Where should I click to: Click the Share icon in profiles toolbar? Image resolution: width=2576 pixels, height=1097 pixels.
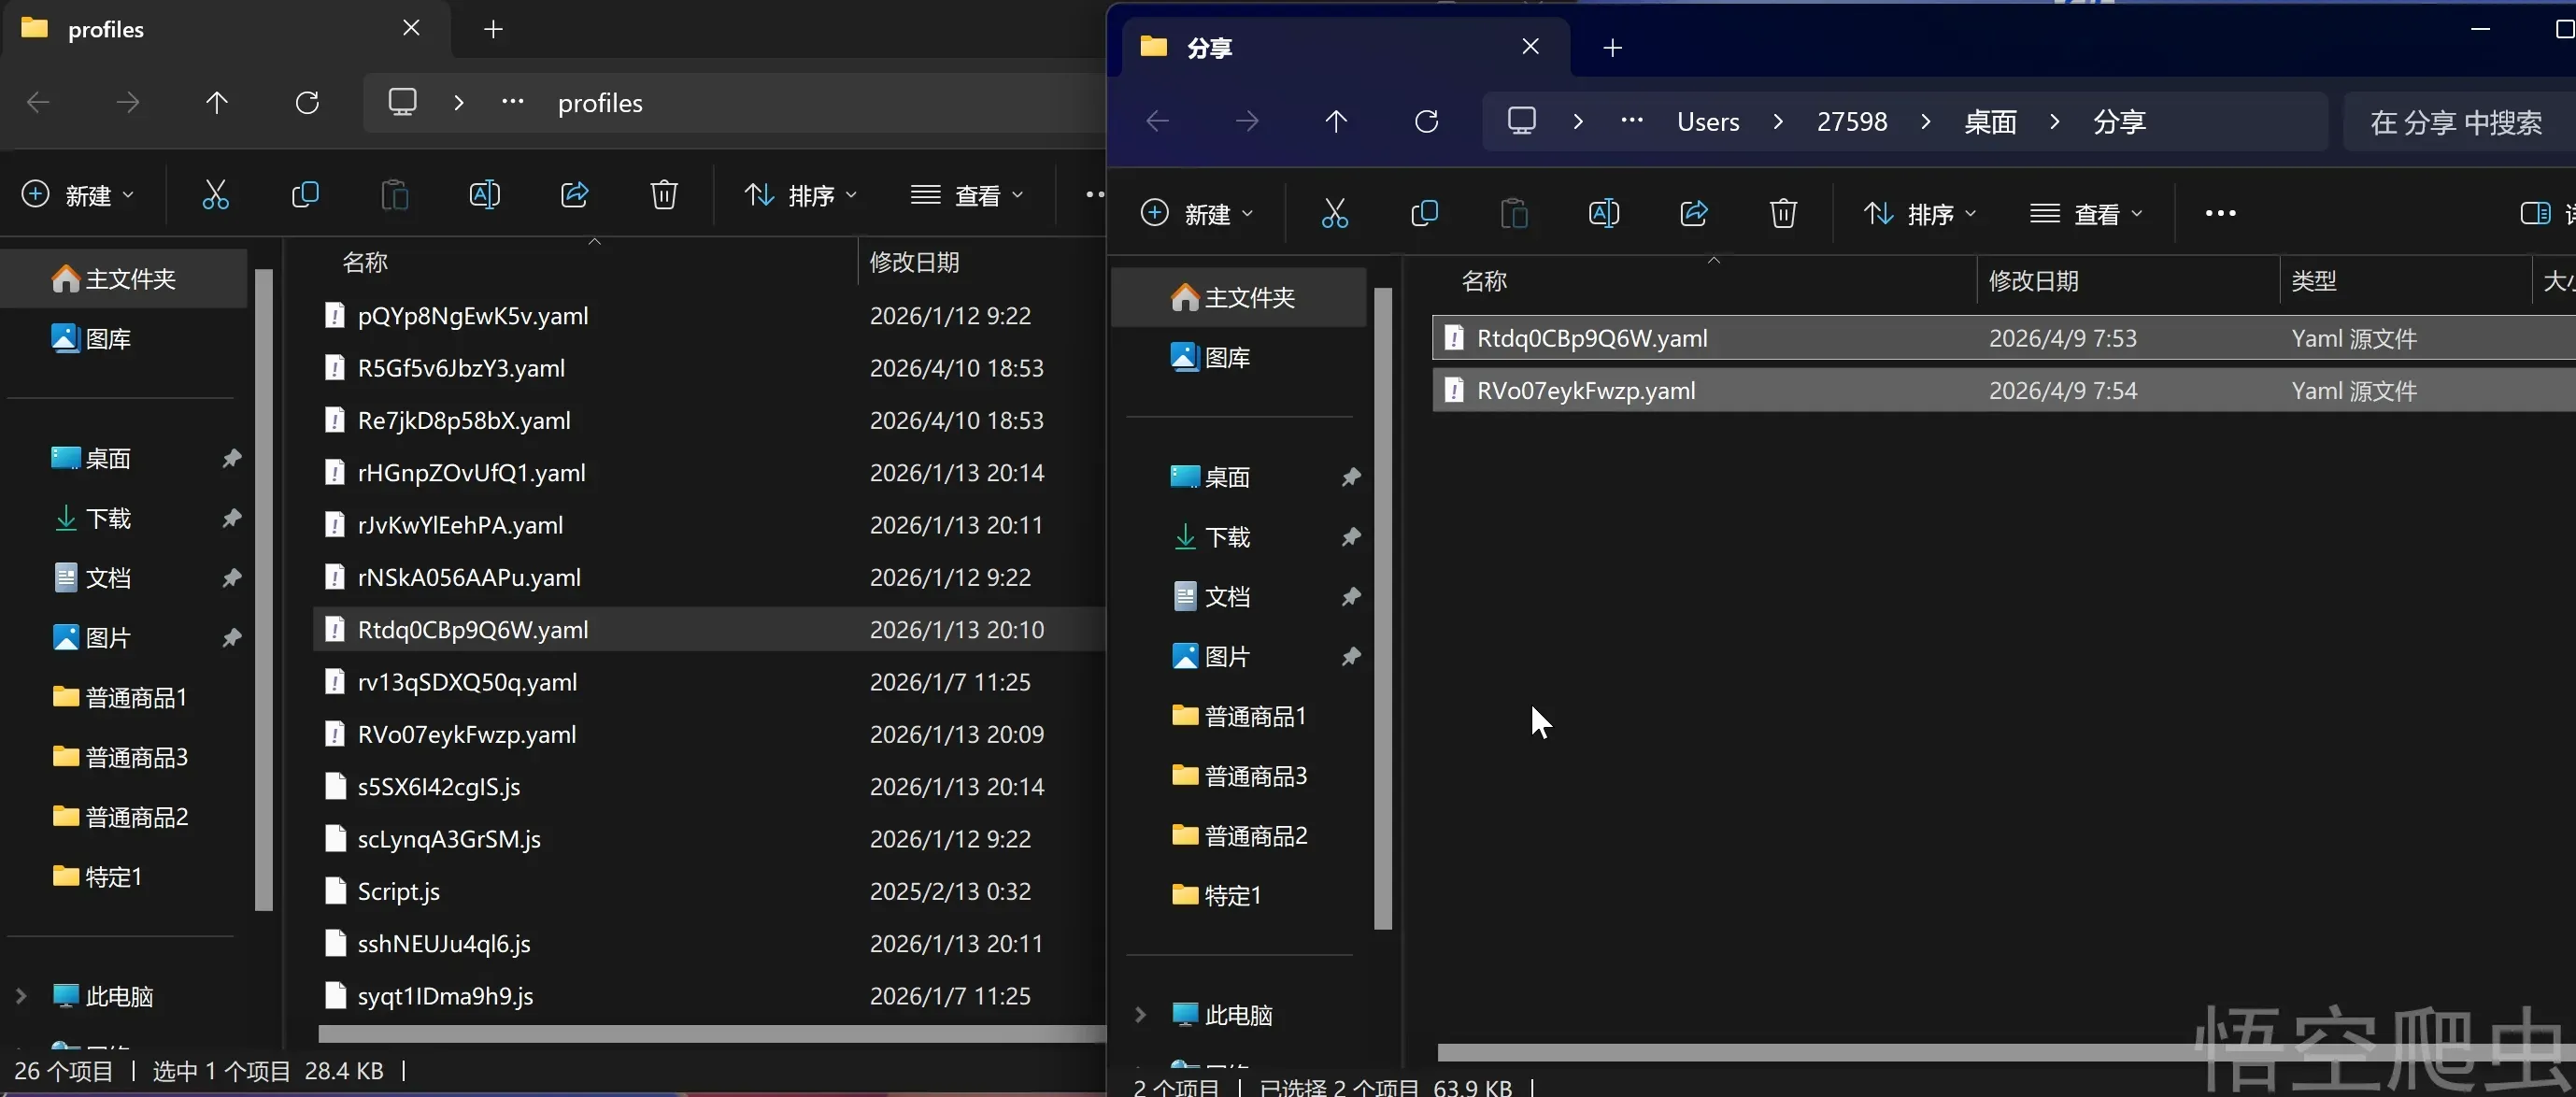tap(574, 194)
